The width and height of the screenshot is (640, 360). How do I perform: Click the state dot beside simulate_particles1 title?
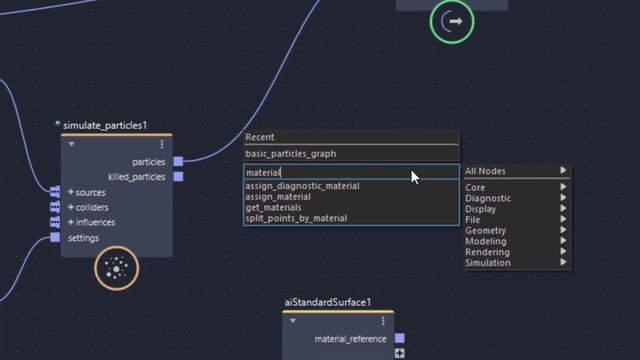(58, 123)
